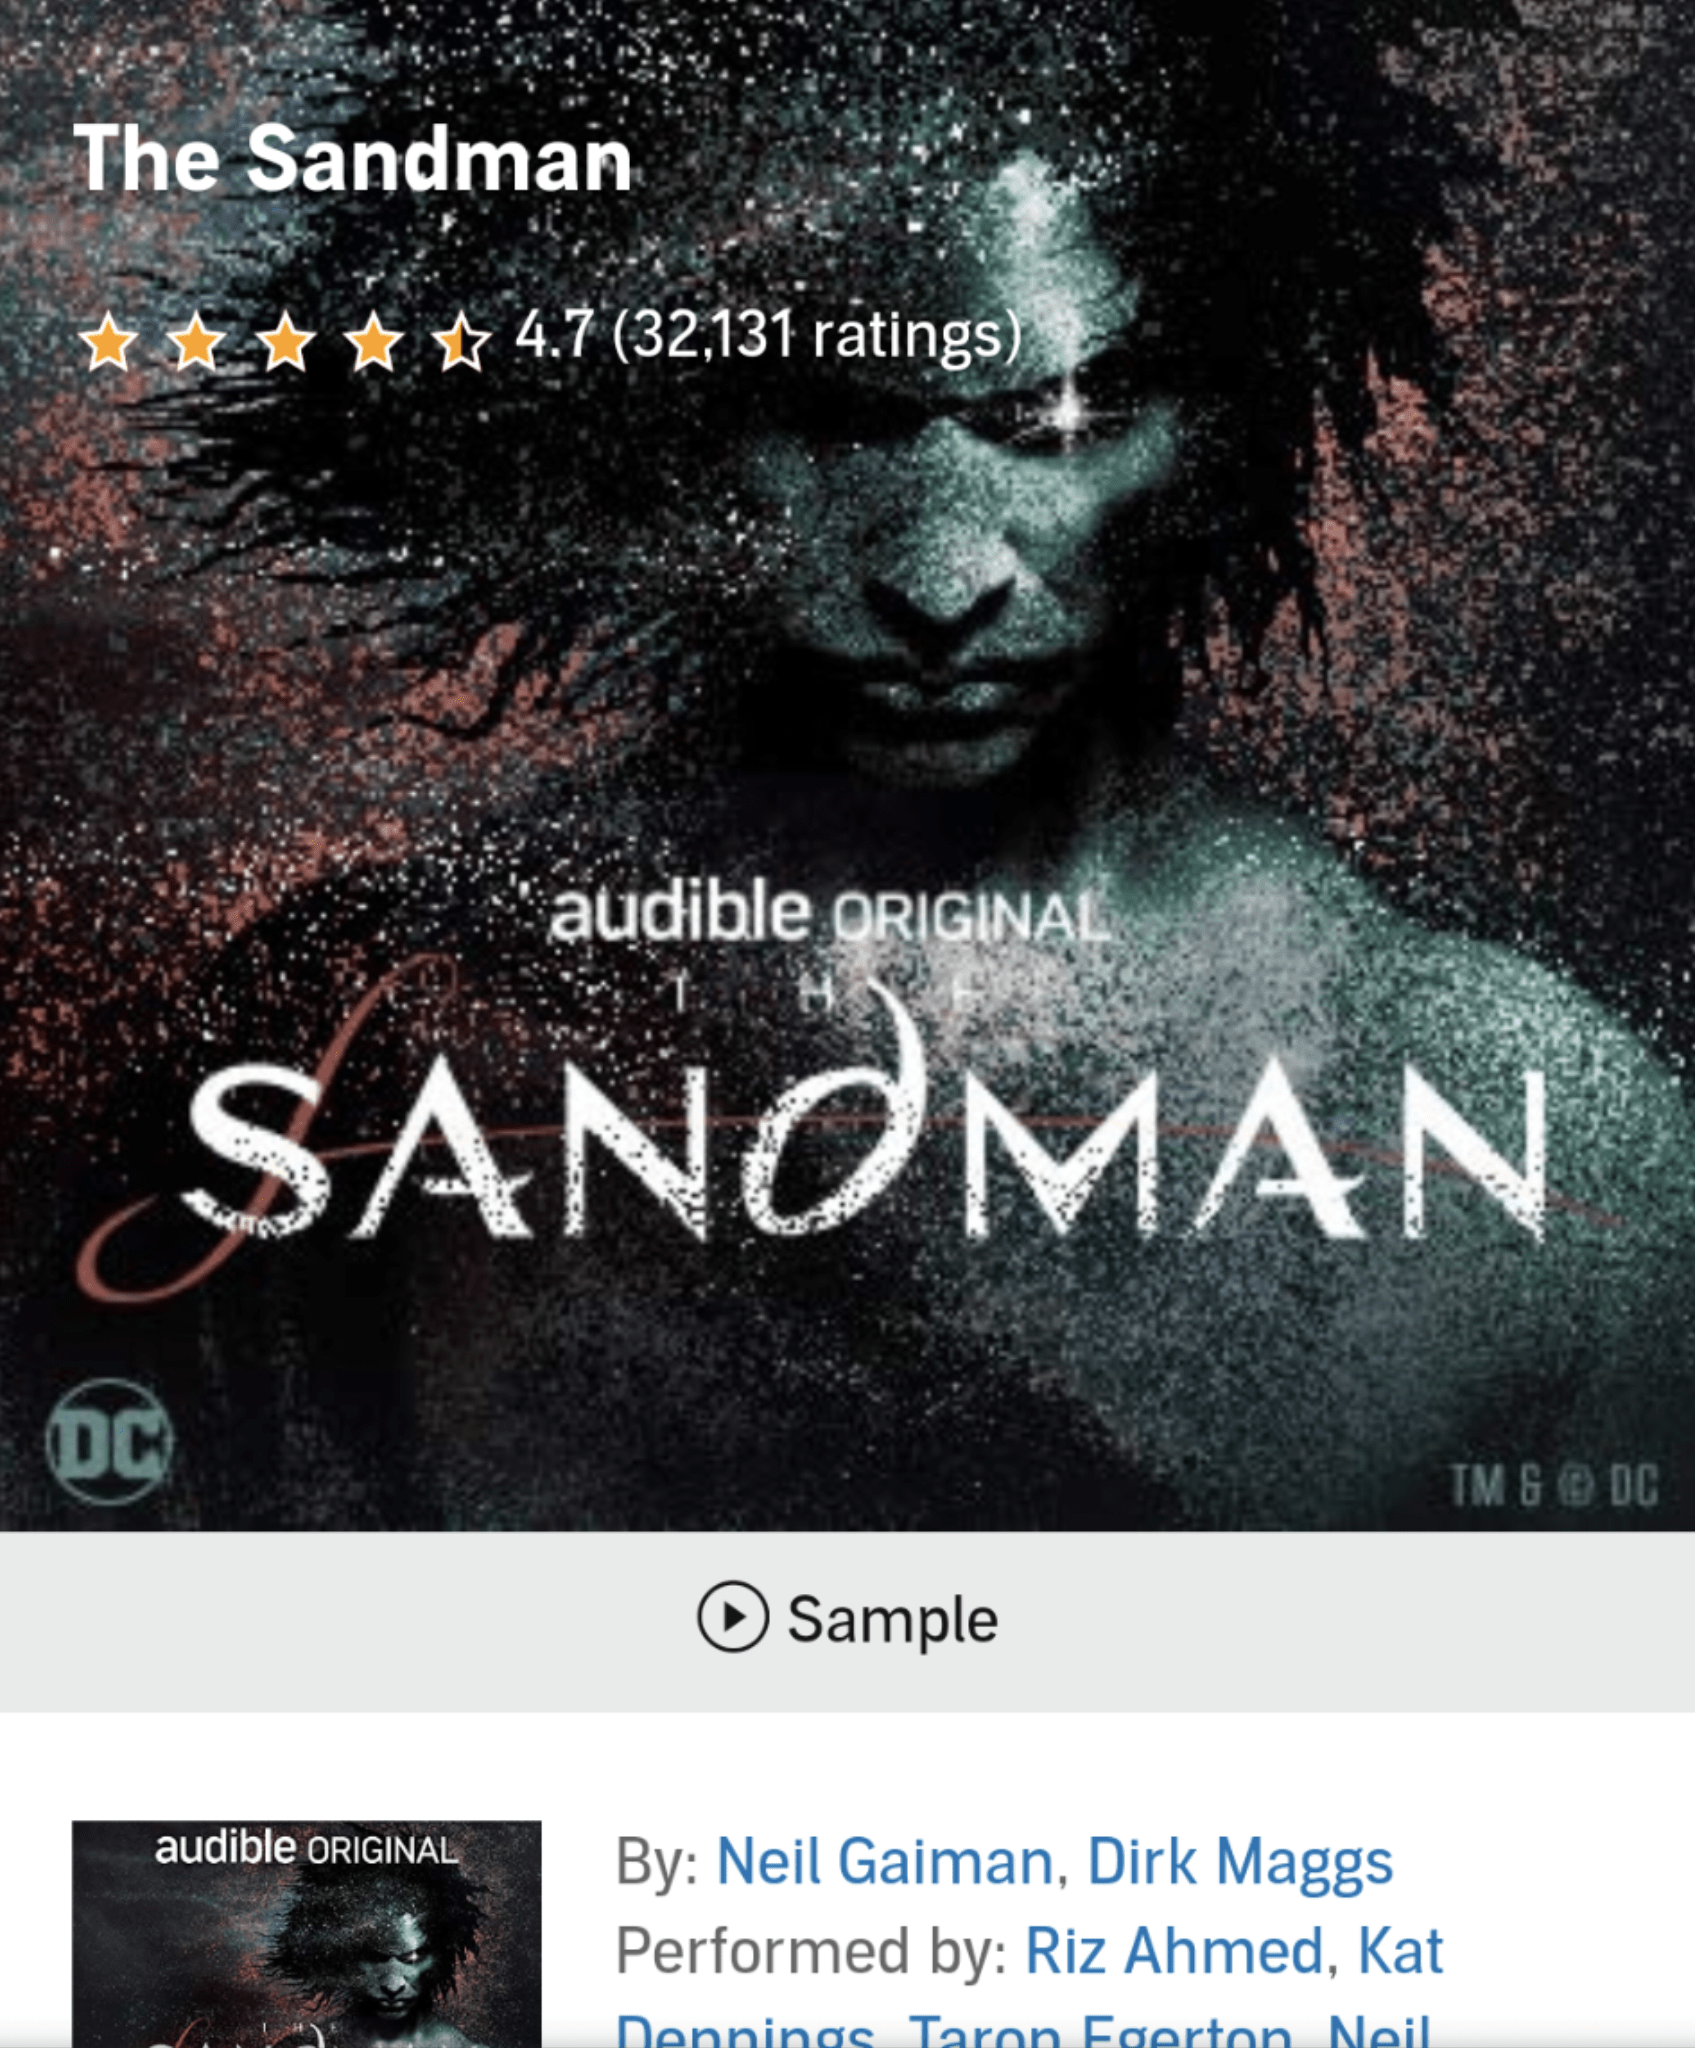Click the large SANDMAN lettering on the cover

pos(865,1150)
